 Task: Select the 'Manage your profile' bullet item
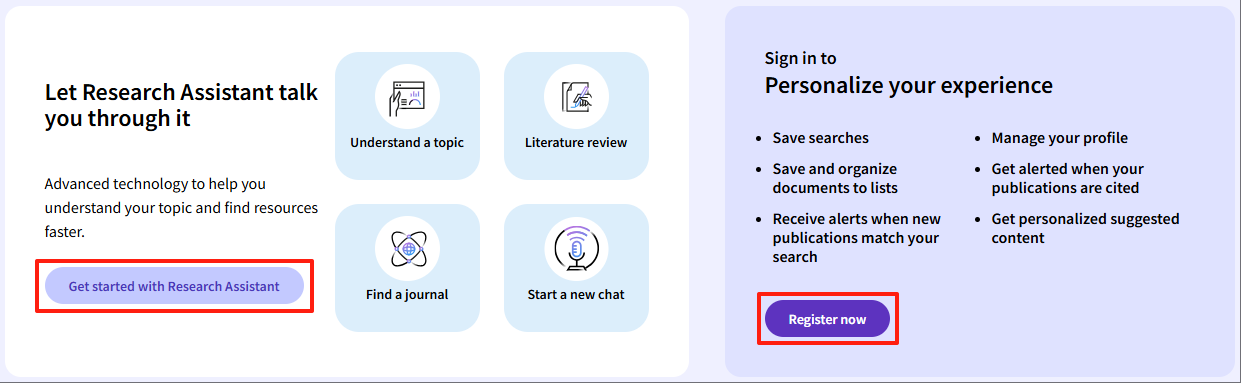[1059, 138]
